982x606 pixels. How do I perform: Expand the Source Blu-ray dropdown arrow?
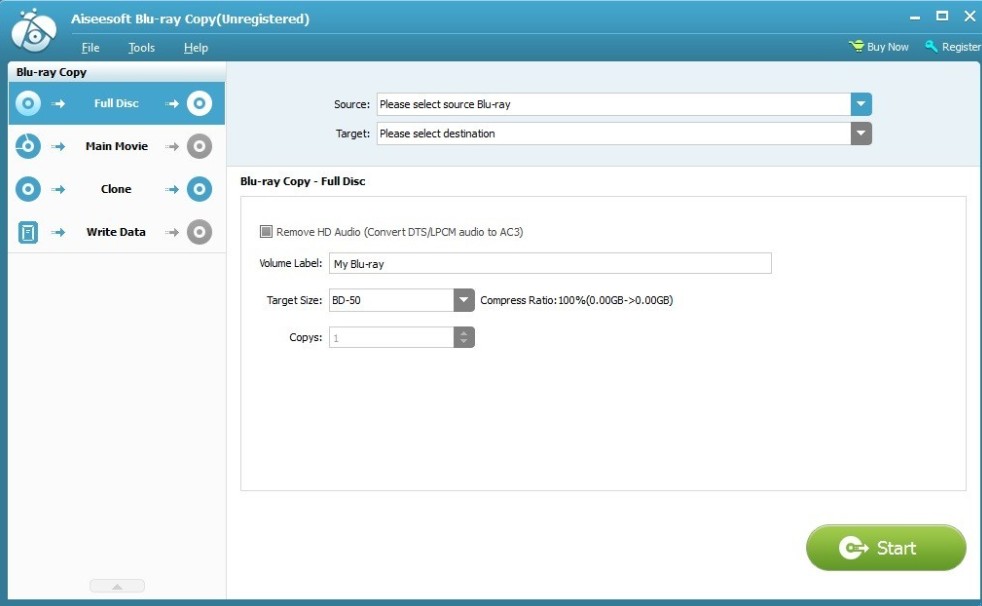(861, 104)
